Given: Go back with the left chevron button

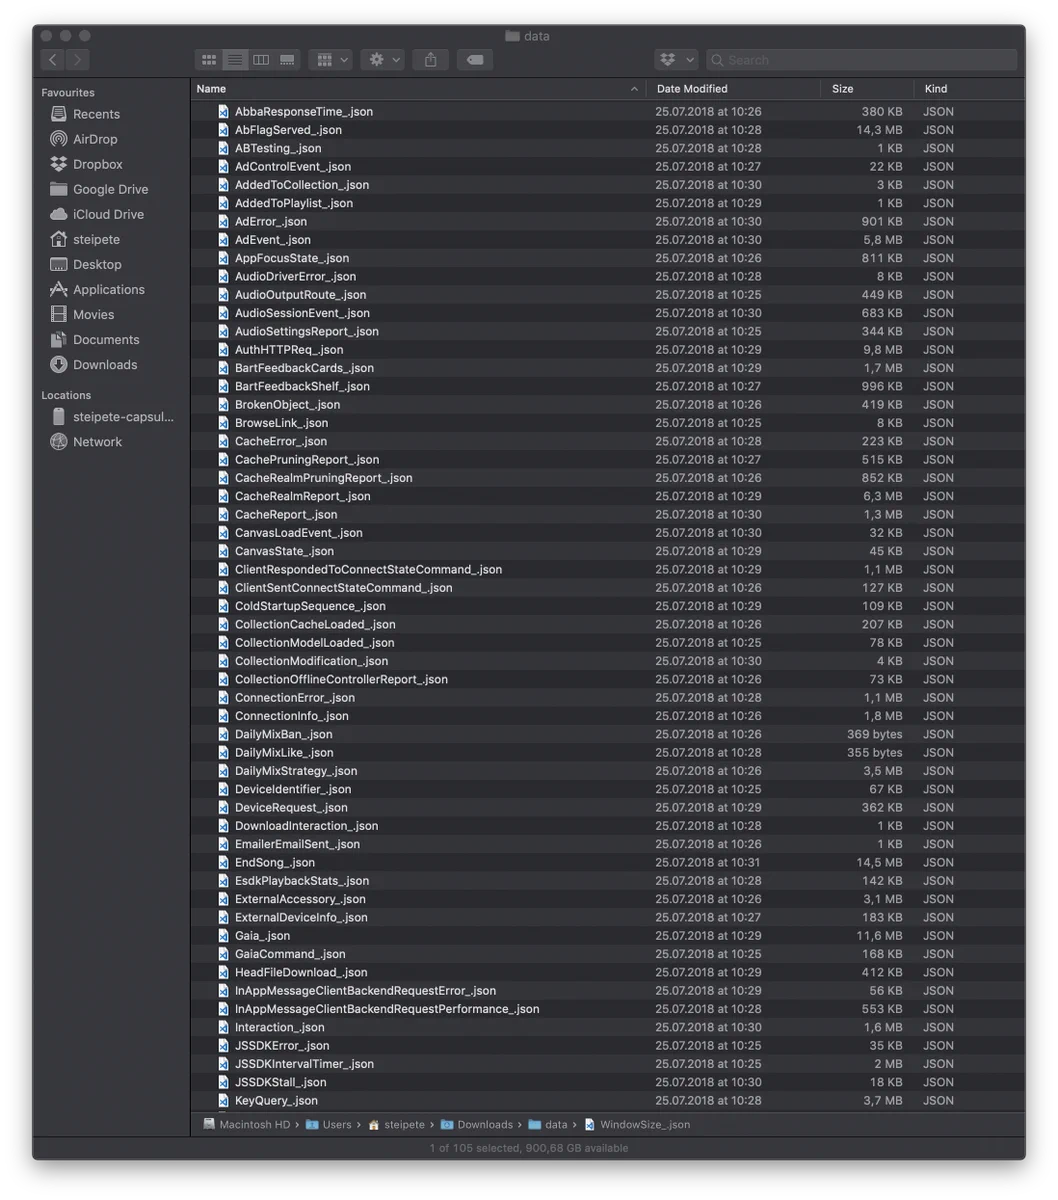Looking at the screenshot, I should pos(54,60).
